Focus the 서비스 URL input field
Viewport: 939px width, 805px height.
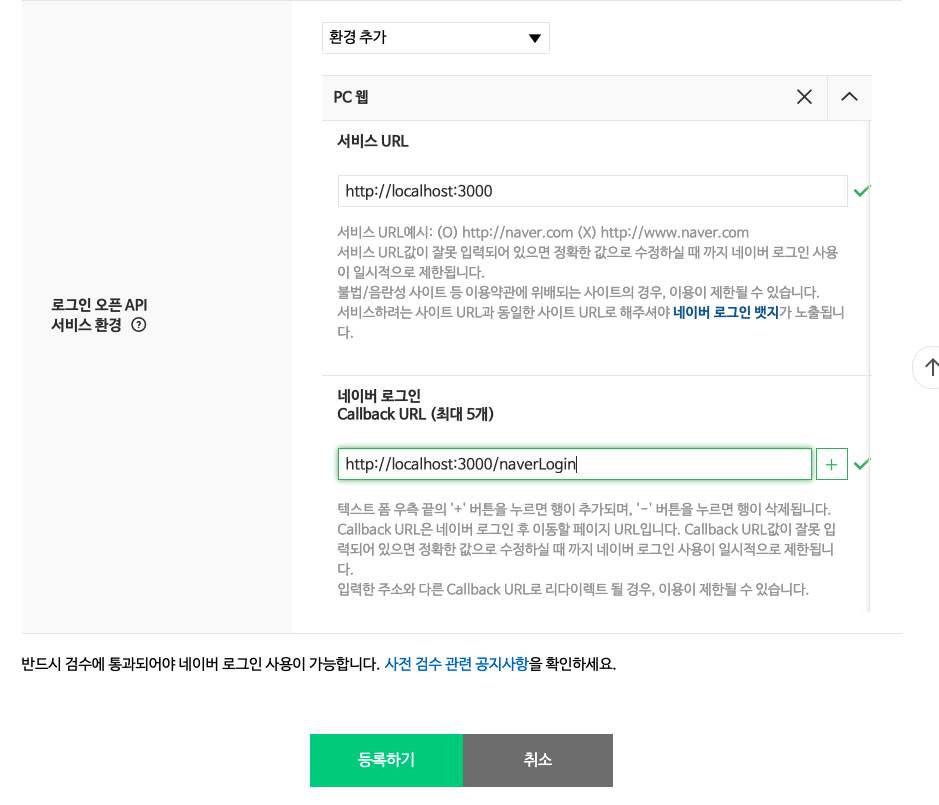coord(592,191)
